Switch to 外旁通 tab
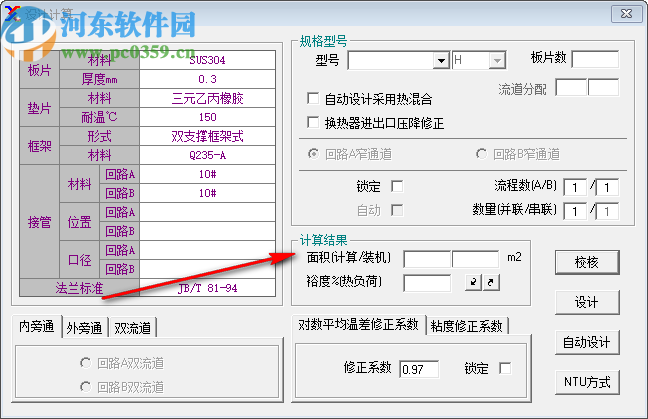 (x=85, y=328)
